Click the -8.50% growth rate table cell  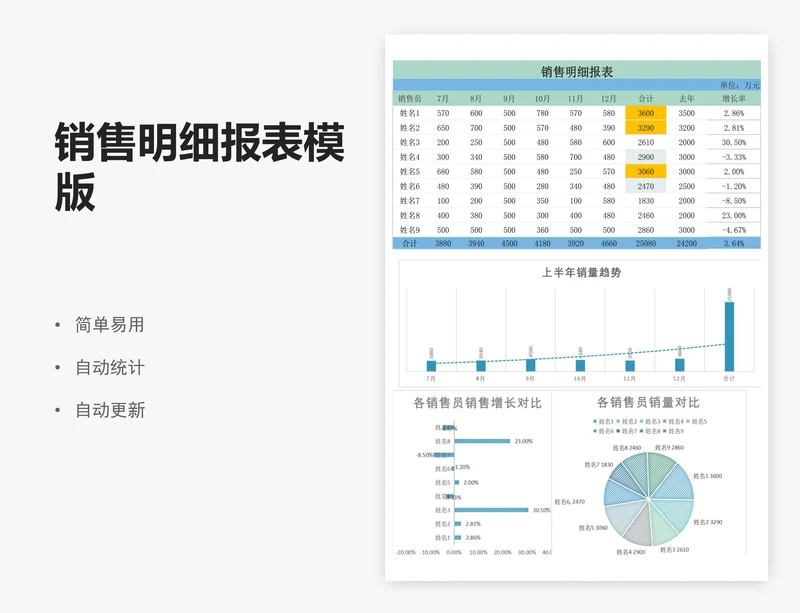click(734, 201)
